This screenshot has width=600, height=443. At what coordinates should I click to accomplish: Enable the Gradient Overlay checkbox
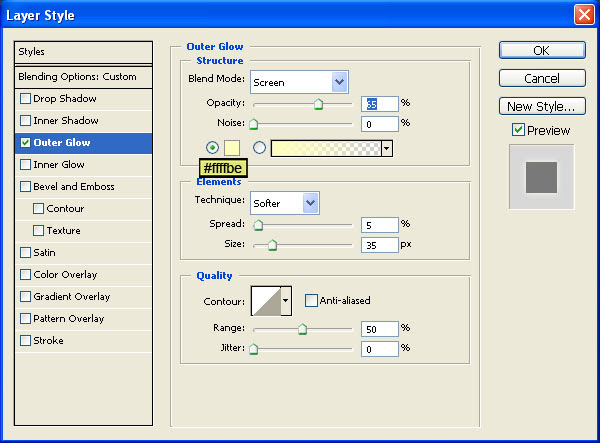[25, 296]
